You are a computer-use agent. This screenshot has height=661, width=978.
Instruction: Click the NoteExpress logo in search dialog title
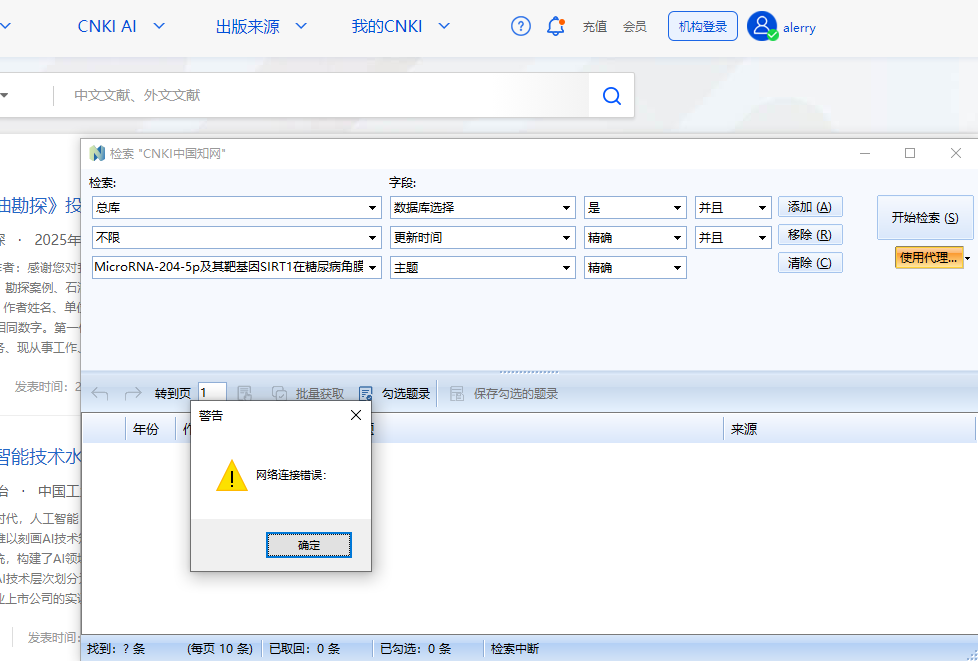(97, 153)
